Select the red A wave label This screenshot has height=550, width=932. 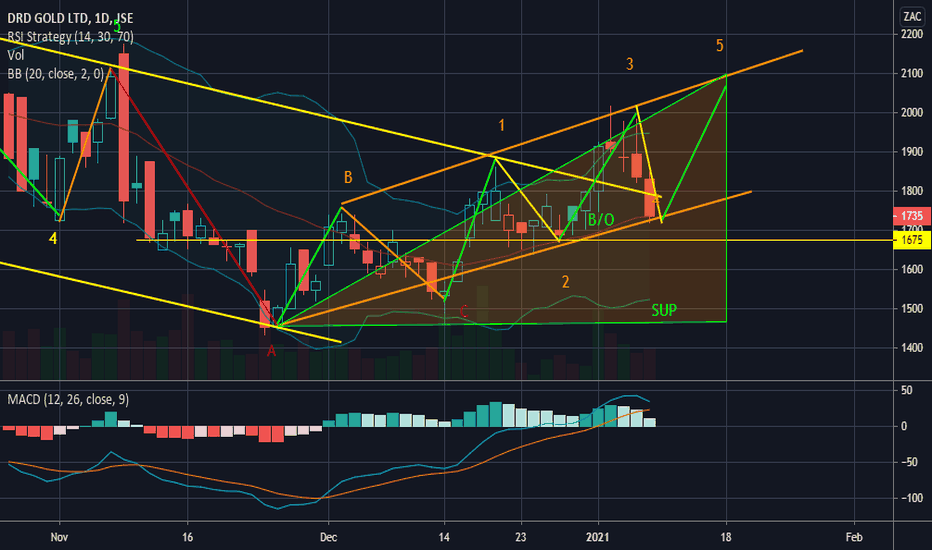point(272,351)
